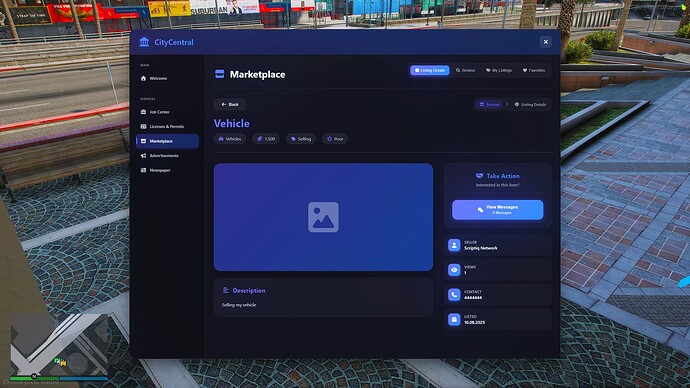Viewport: 690px width, 388px height.
Task: Click the View Messages button
Action: pyautogui.click(x=498, y=210)
